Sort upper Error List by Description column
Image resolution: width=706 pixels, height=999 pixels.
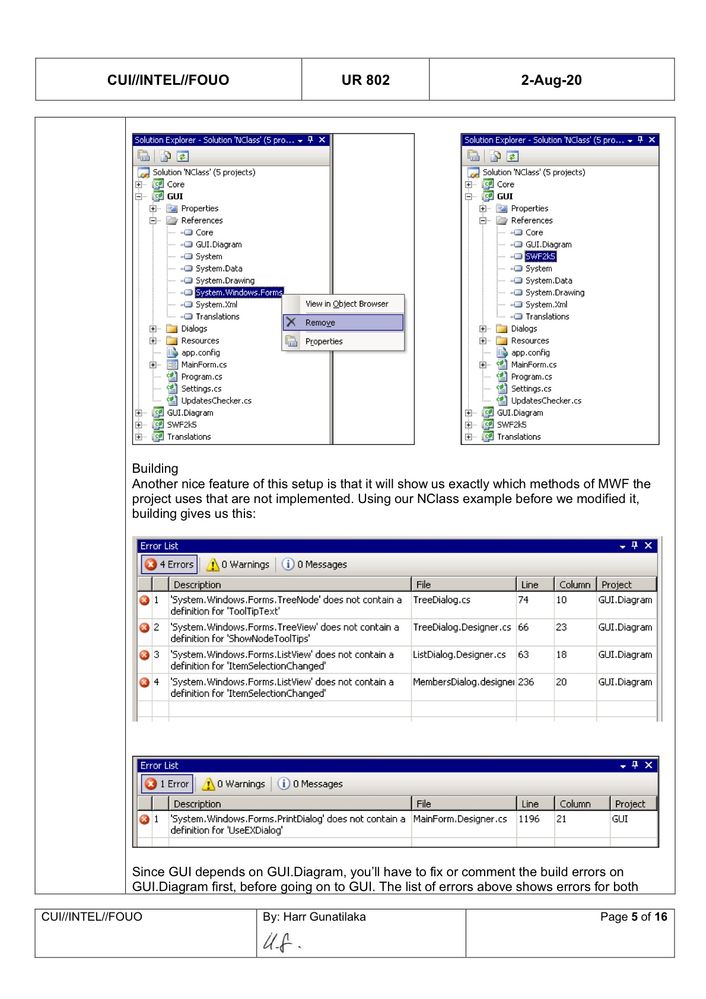290,584
